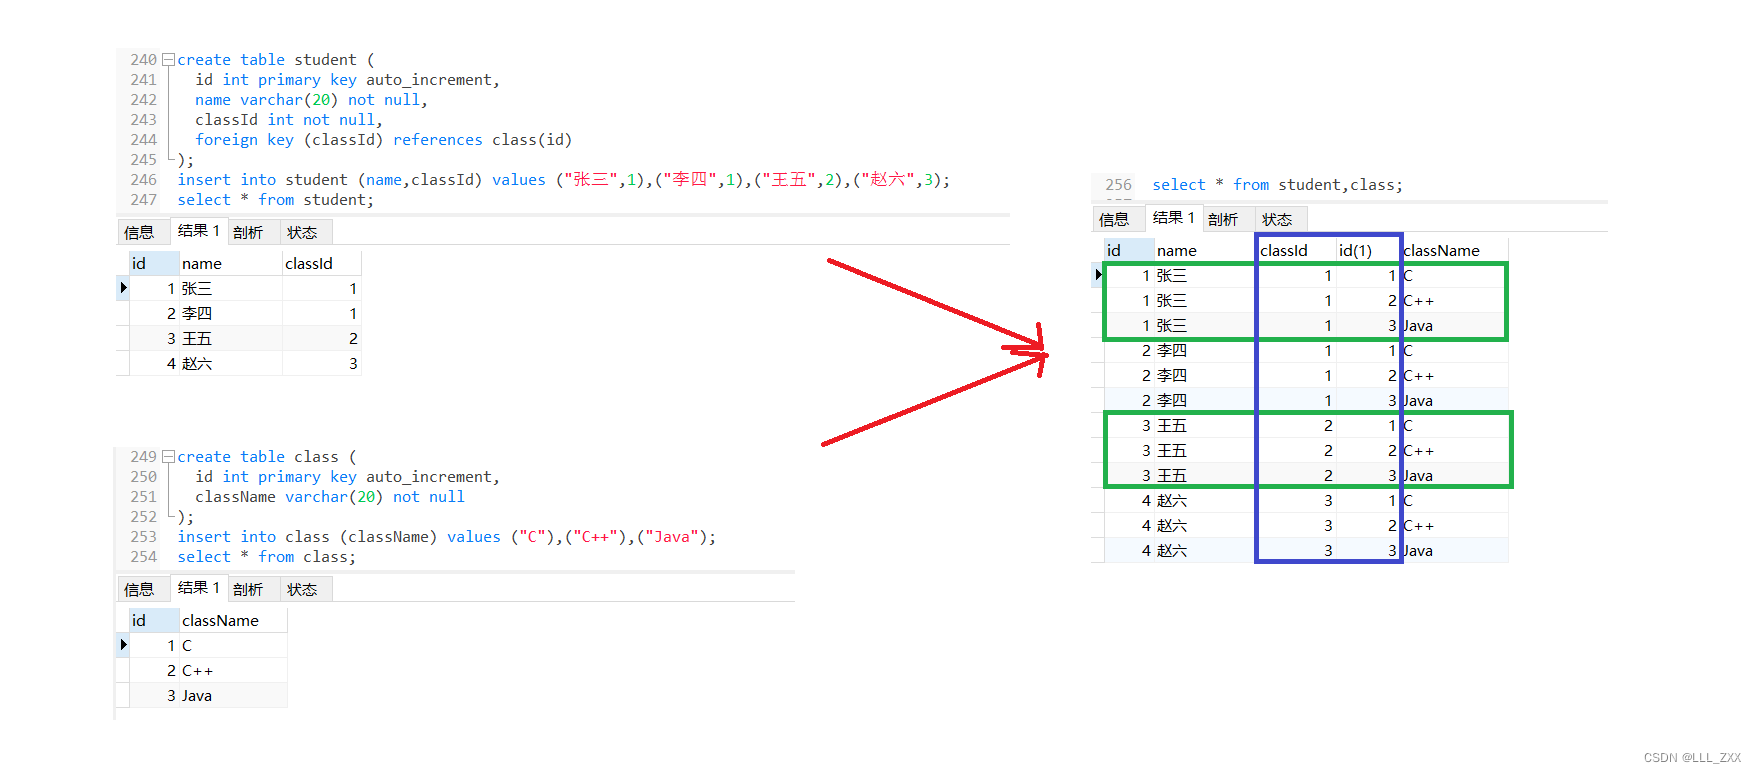This screenshot has height=773, width=1757.
Task: Select the C cell in class table
Action: pyautogui.click(x=233, y=645)
